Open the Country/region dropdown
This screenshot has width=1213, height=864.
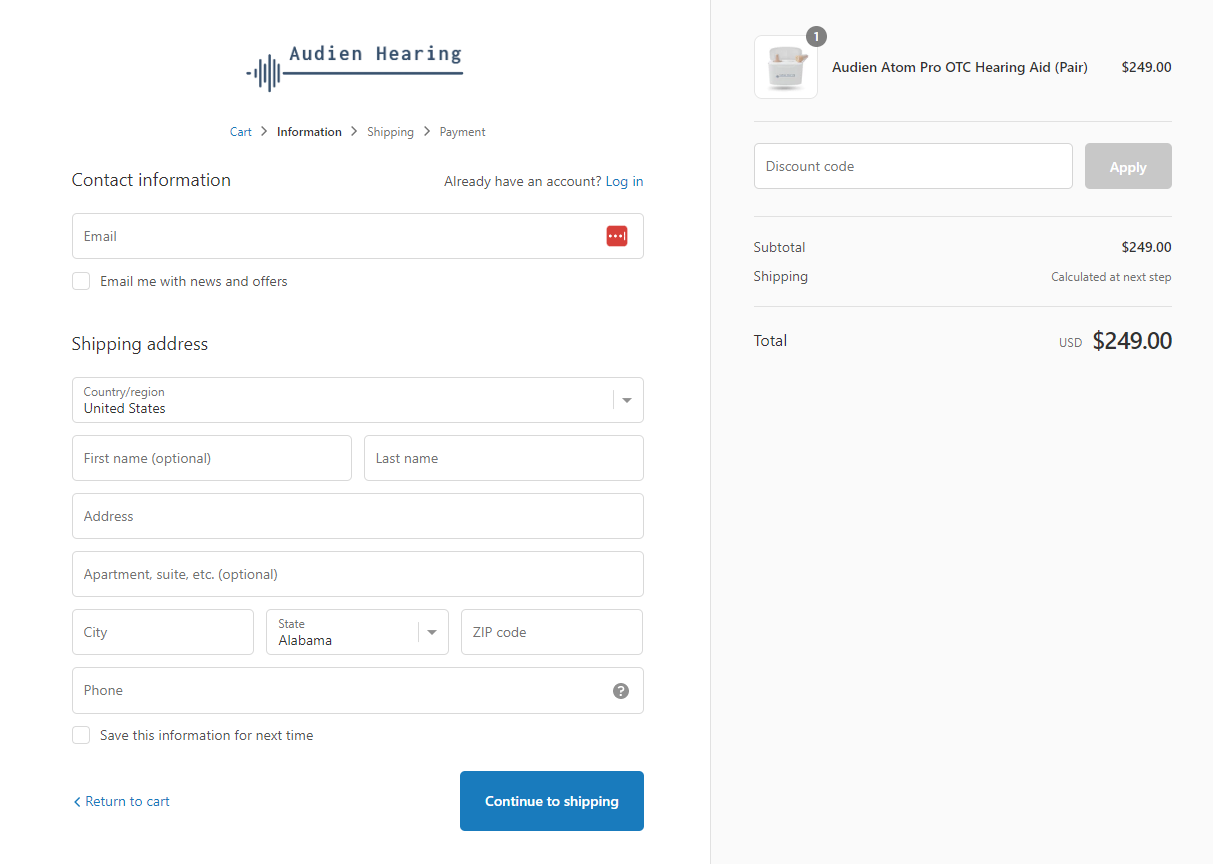357,400
